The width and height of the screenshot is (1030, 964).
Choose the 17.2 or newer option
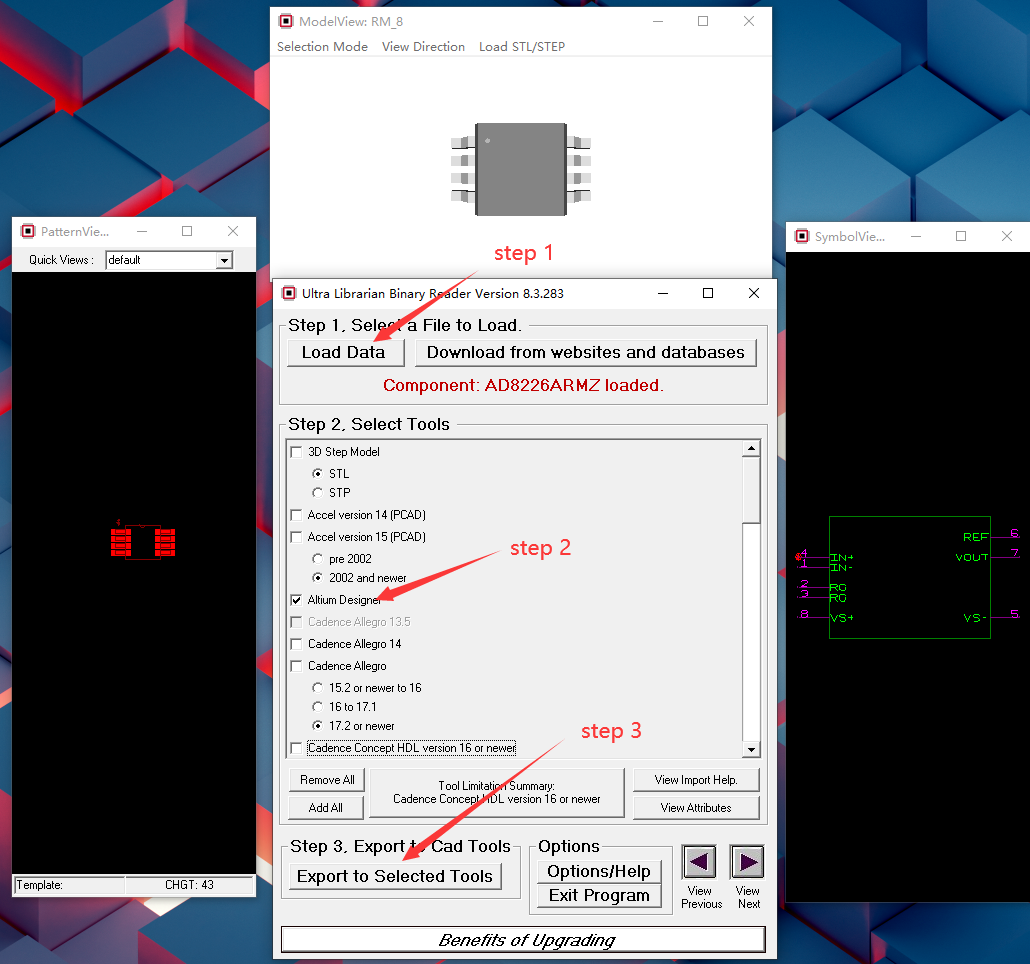(318, 726)
